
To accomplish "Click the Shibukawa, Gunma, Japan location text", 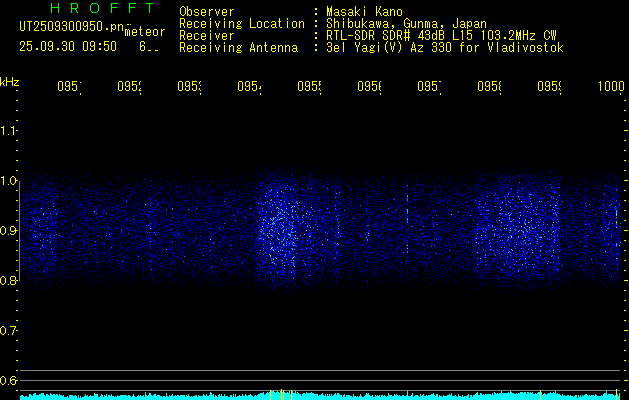I will pyautogui.click(x=406, y=23).
